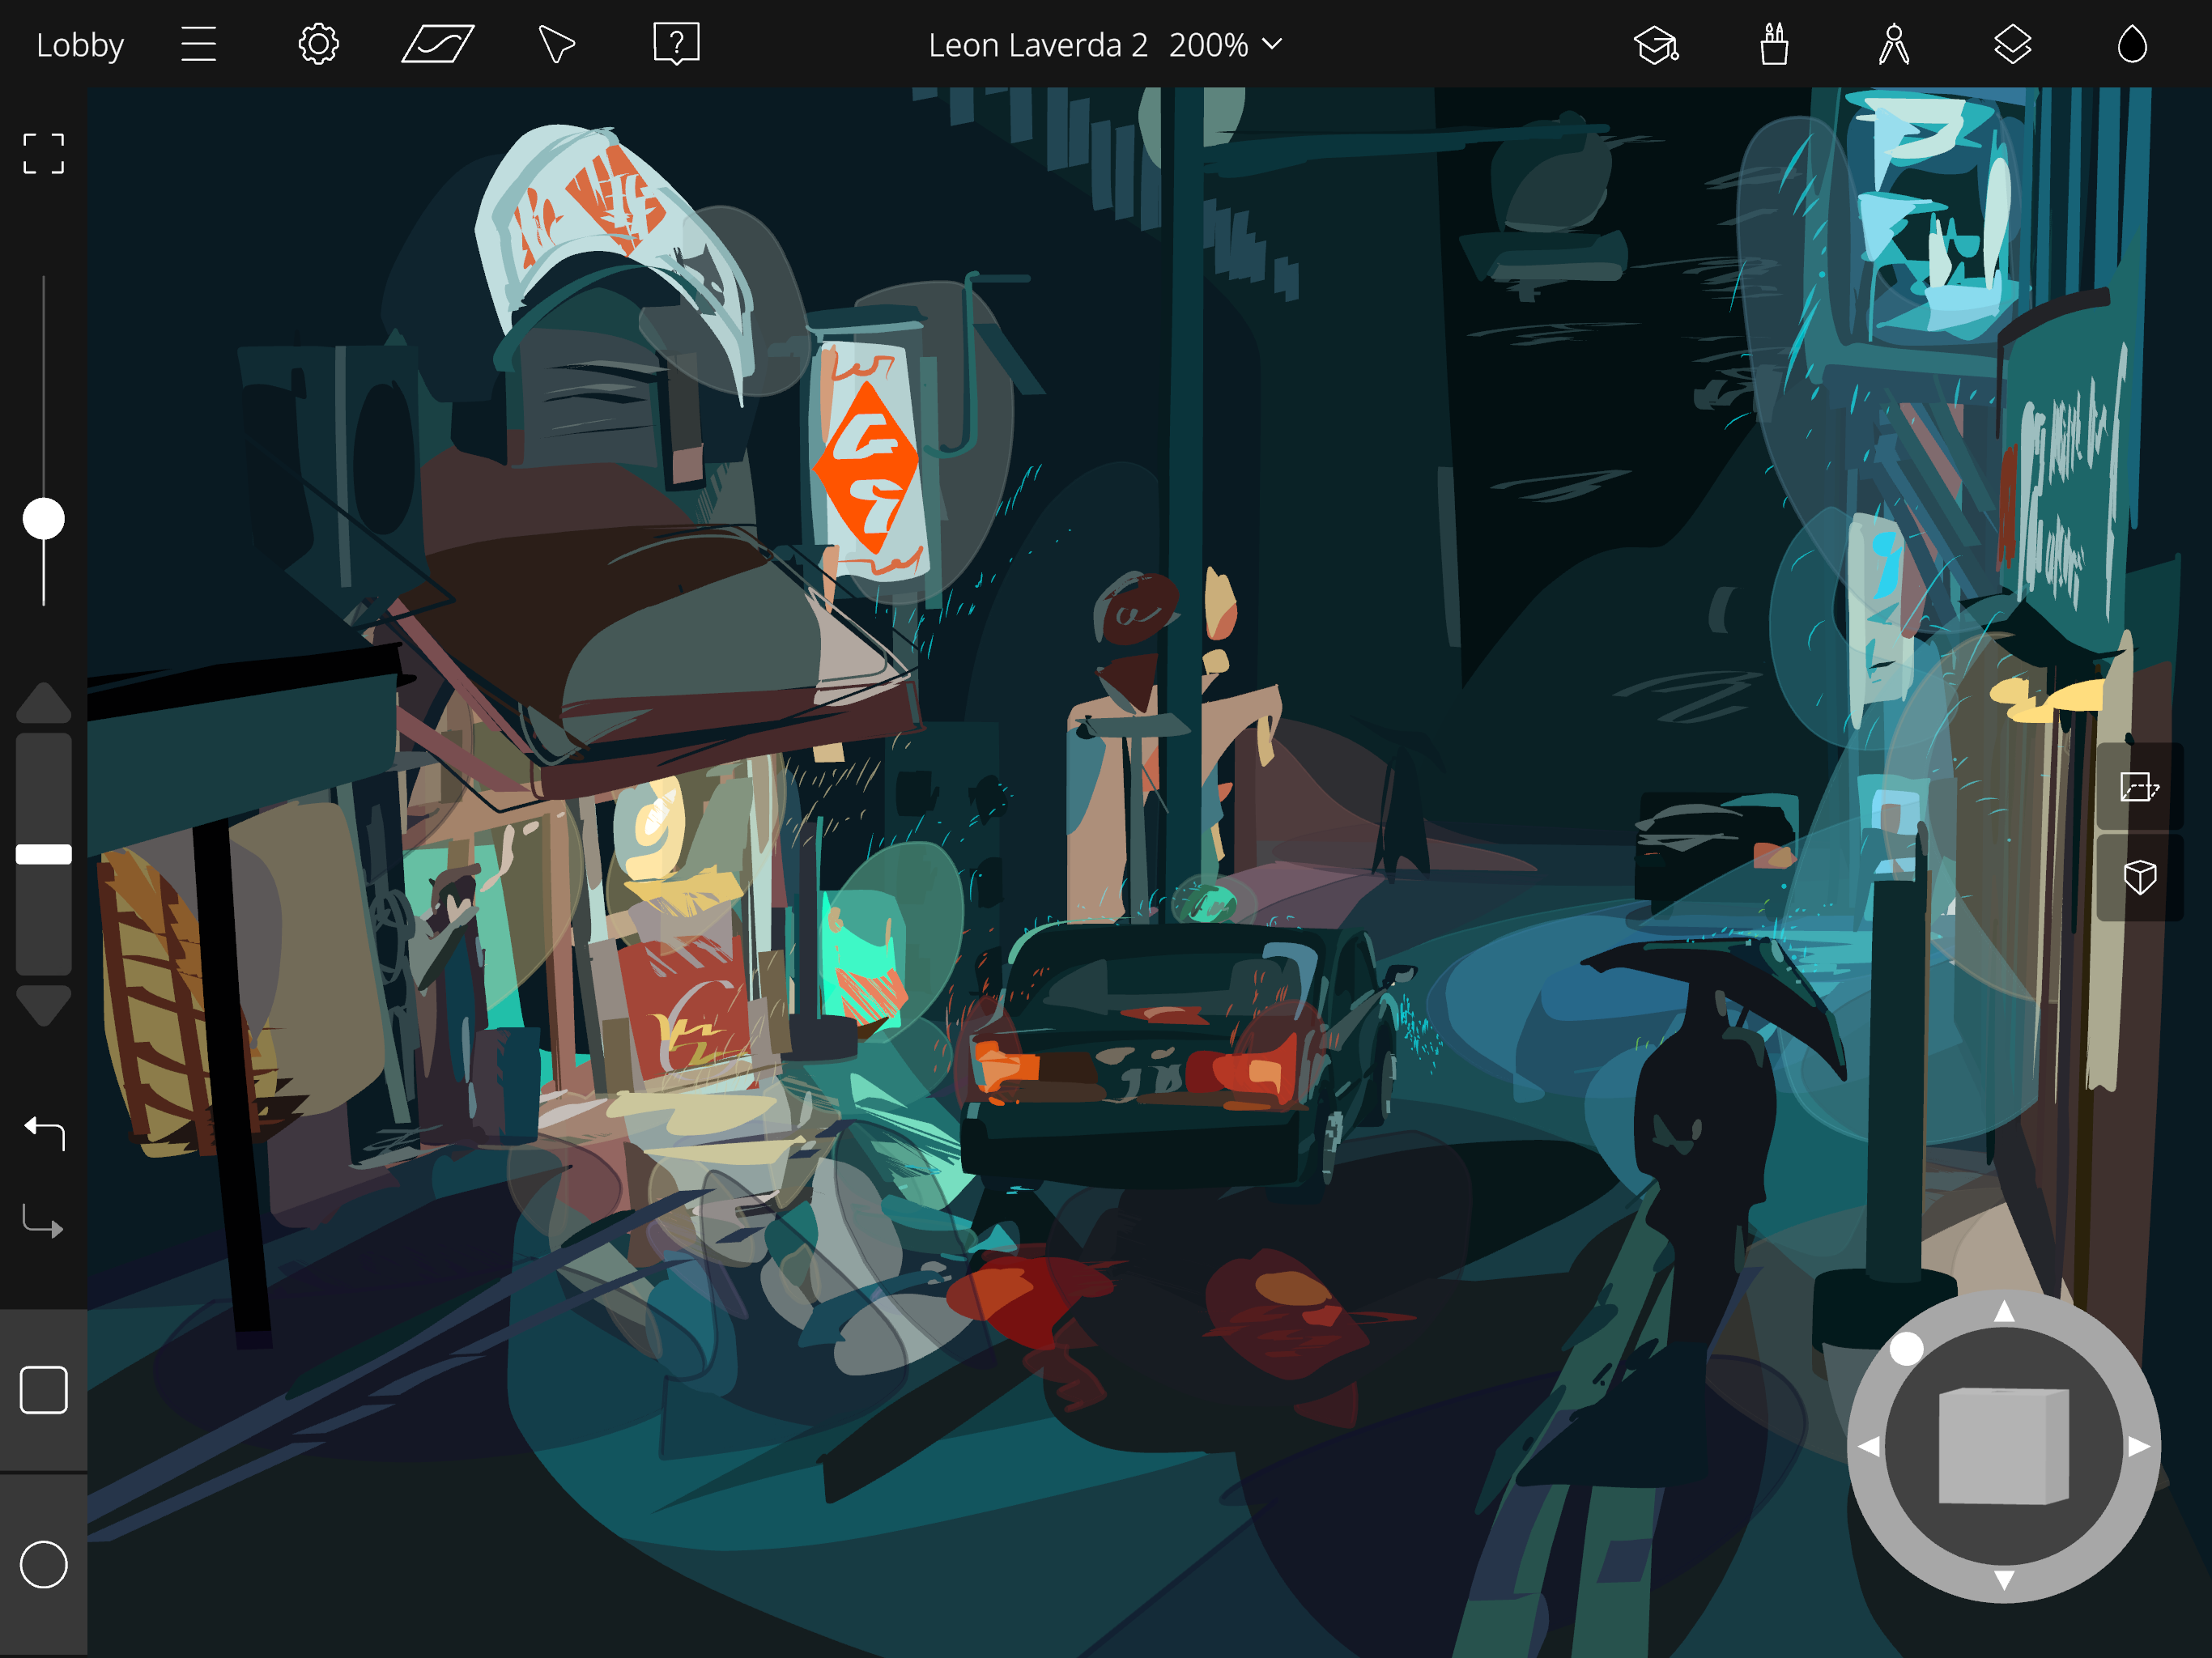Image resolution: width=2212 pixels, height=1658 pixels.
Task: Select the arrow pointer tool
Action: (x=556, y=45)
